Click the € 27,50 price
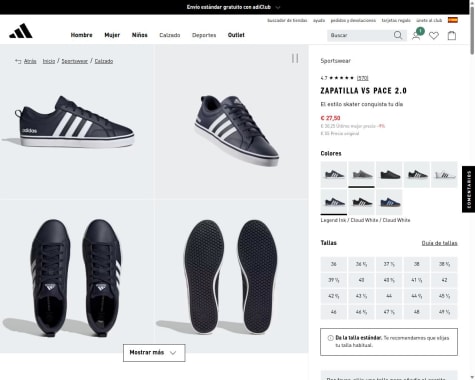Image resolution: width=475 pixels, height=380 pixels. point(330,118)
